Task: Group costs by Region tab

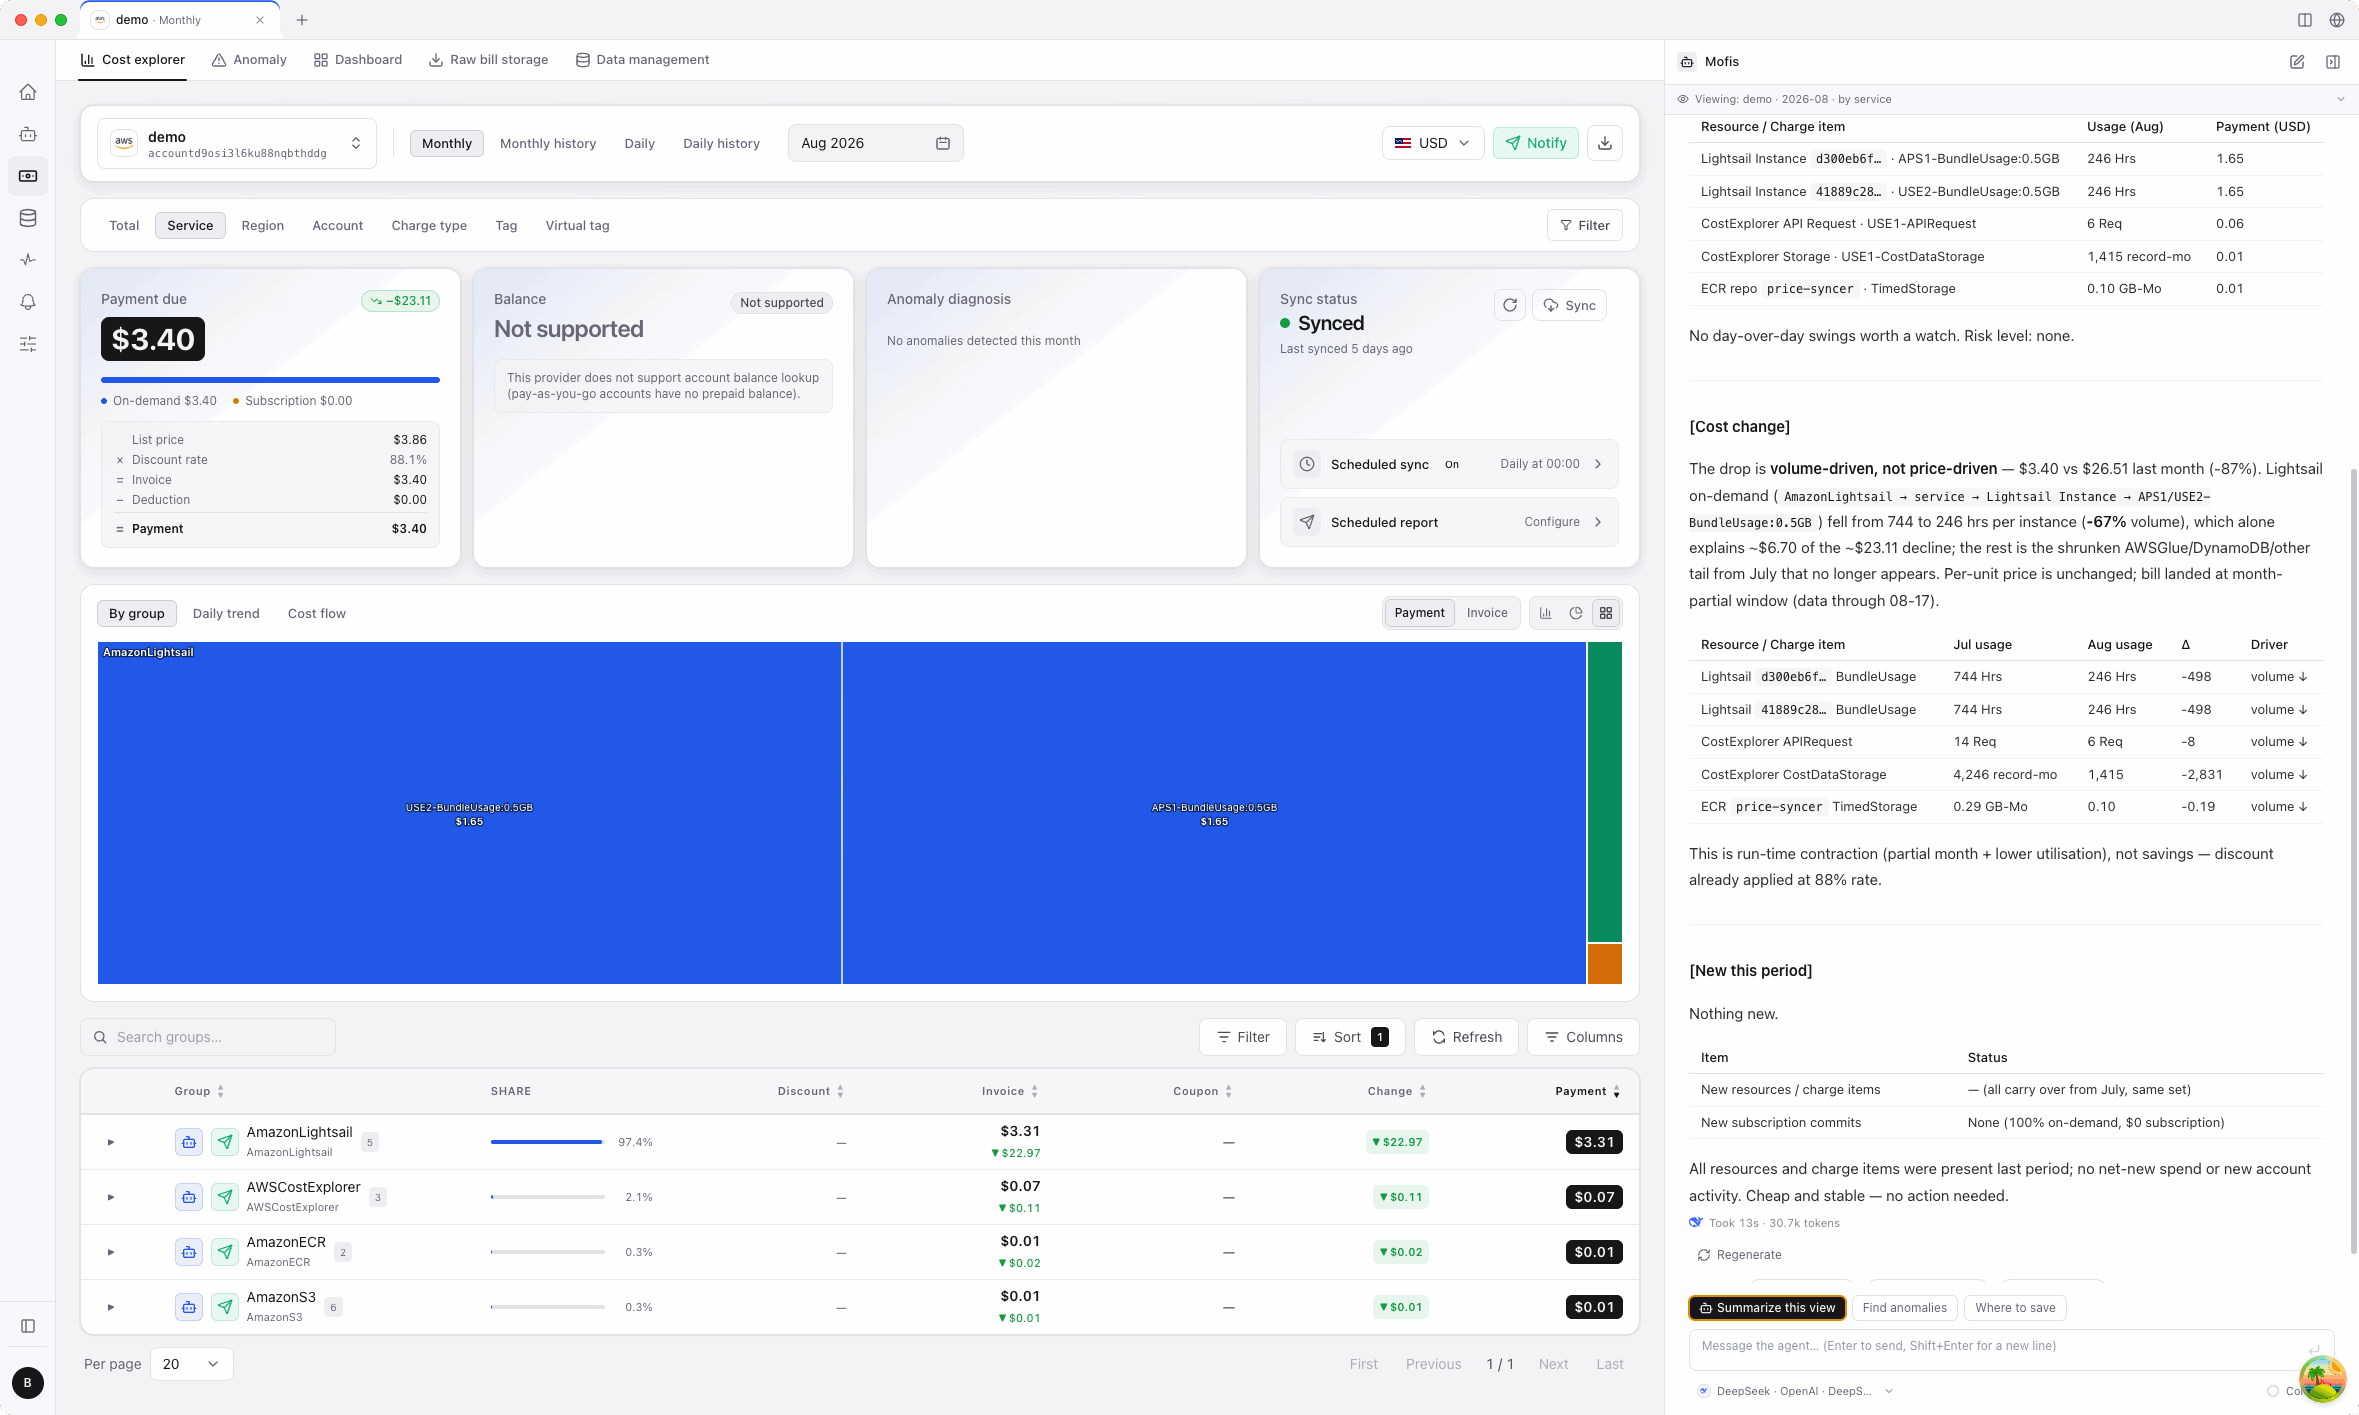Action: tap(263, 225)
